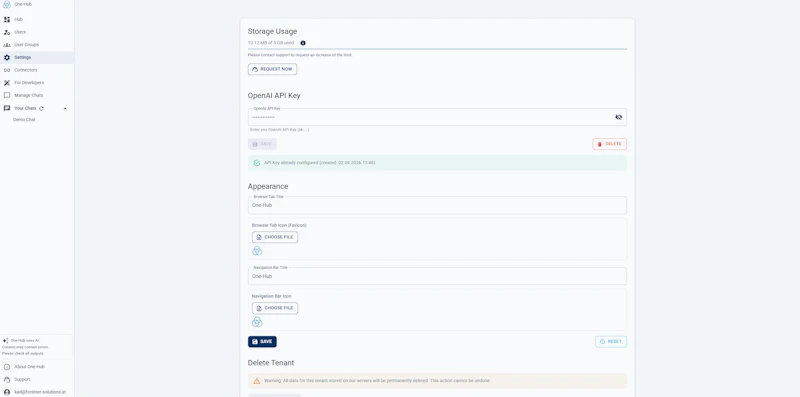The image size is (800, 397).
Task: Choose file for Browser Tab Icon favicon
Action: 275,237
